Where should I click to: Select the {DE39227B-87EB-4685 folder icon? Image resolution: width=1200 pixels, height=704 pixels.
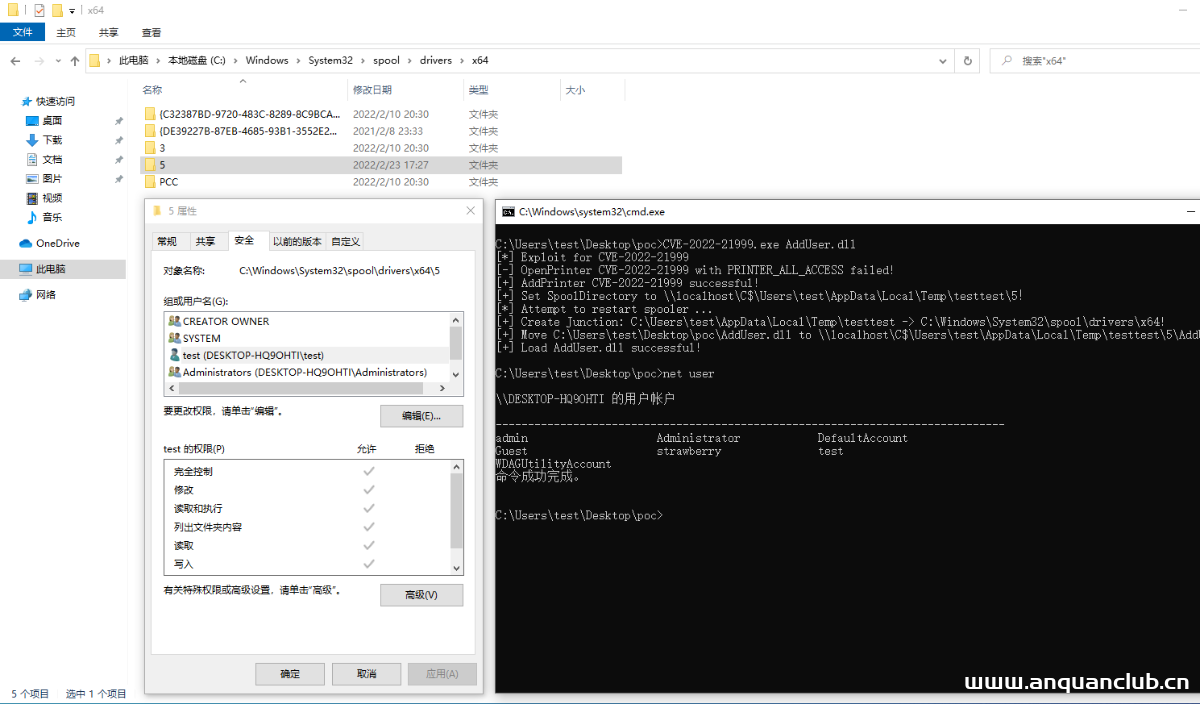coord(150,131)
